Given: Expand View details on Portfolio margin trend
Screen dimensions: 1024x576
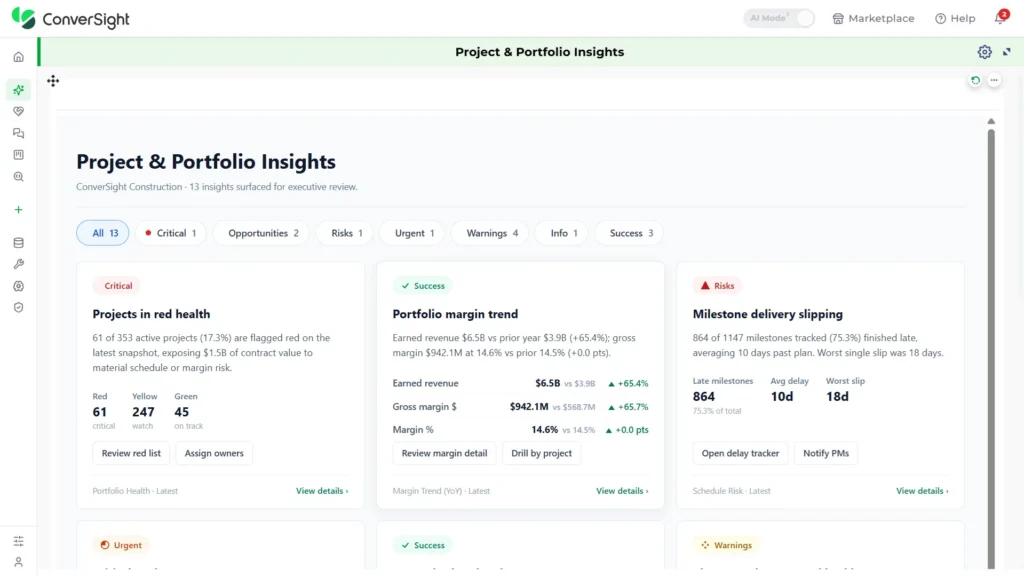Looking at the screenshot, I should 622,491.
